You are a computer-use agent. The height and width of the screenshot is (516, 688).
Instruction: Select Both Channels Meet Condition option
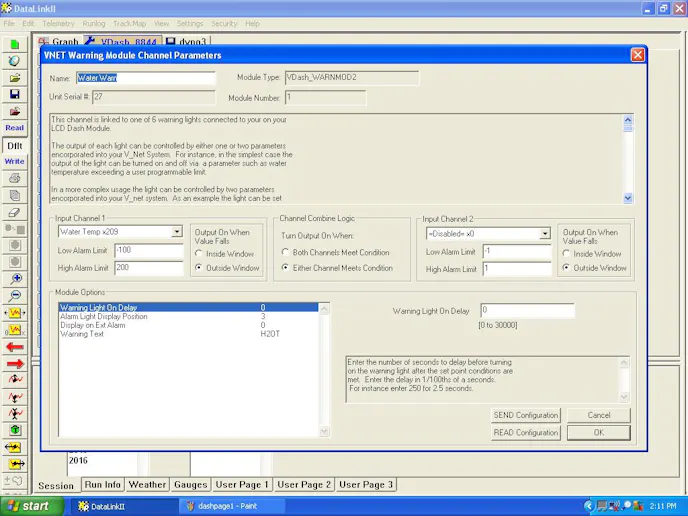(285, 252)
